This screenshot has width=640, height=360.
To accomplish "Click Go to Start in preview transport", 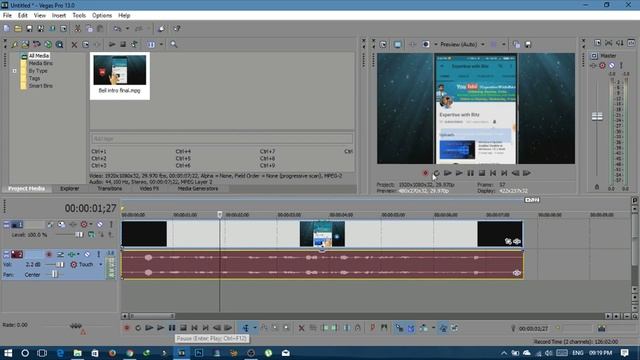I will point(493,173).
